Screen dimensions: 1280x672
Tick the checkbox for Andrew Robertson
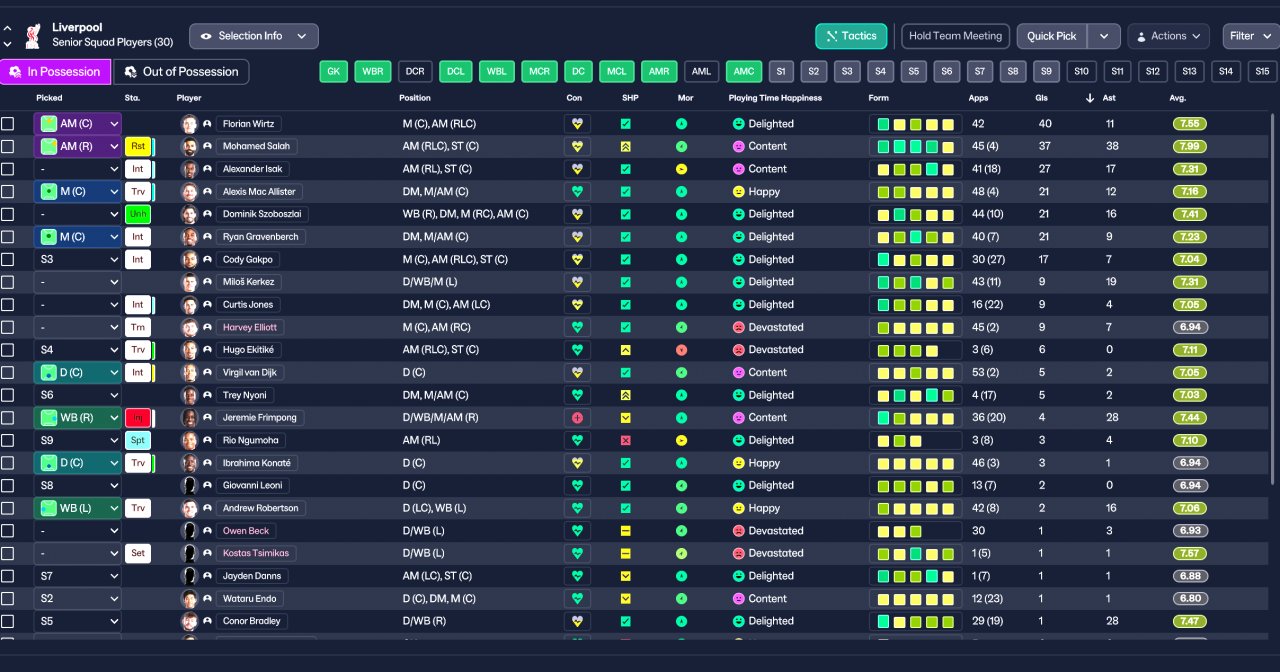coord(8,508)
